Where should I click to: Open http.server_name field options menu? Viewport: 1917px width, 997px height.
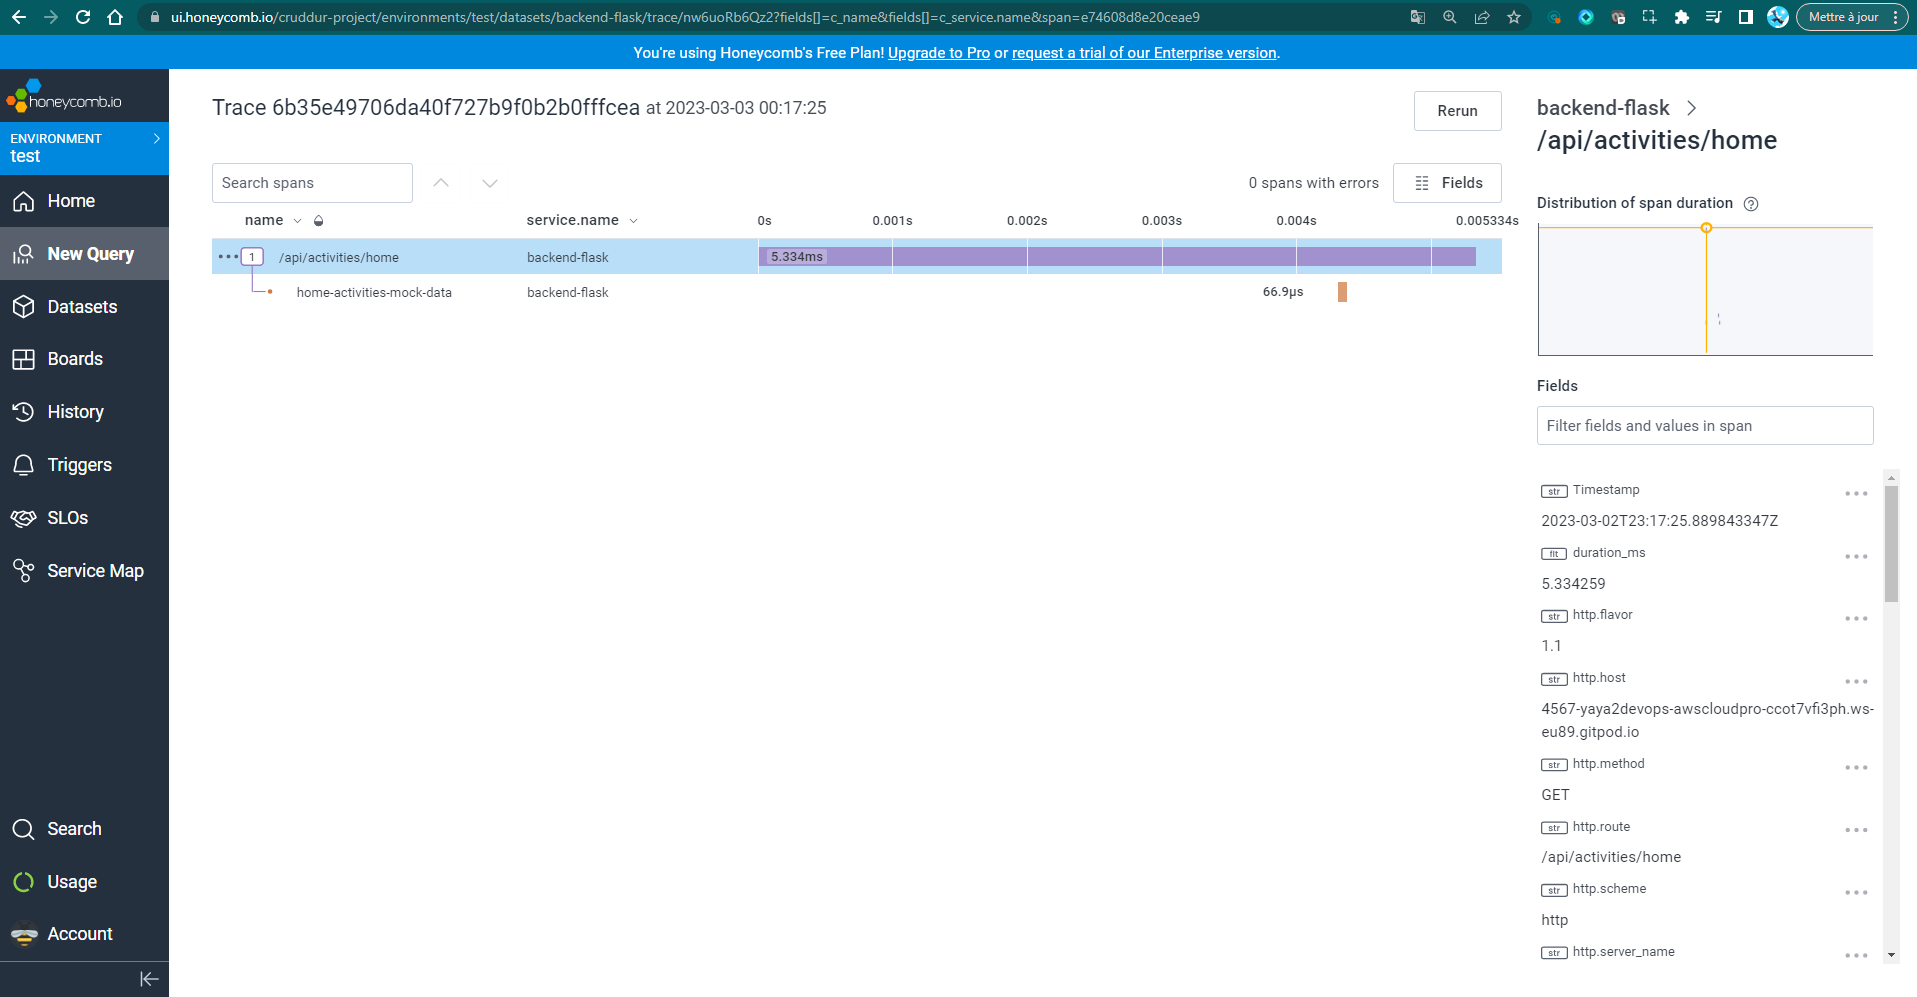[1856, 956]
